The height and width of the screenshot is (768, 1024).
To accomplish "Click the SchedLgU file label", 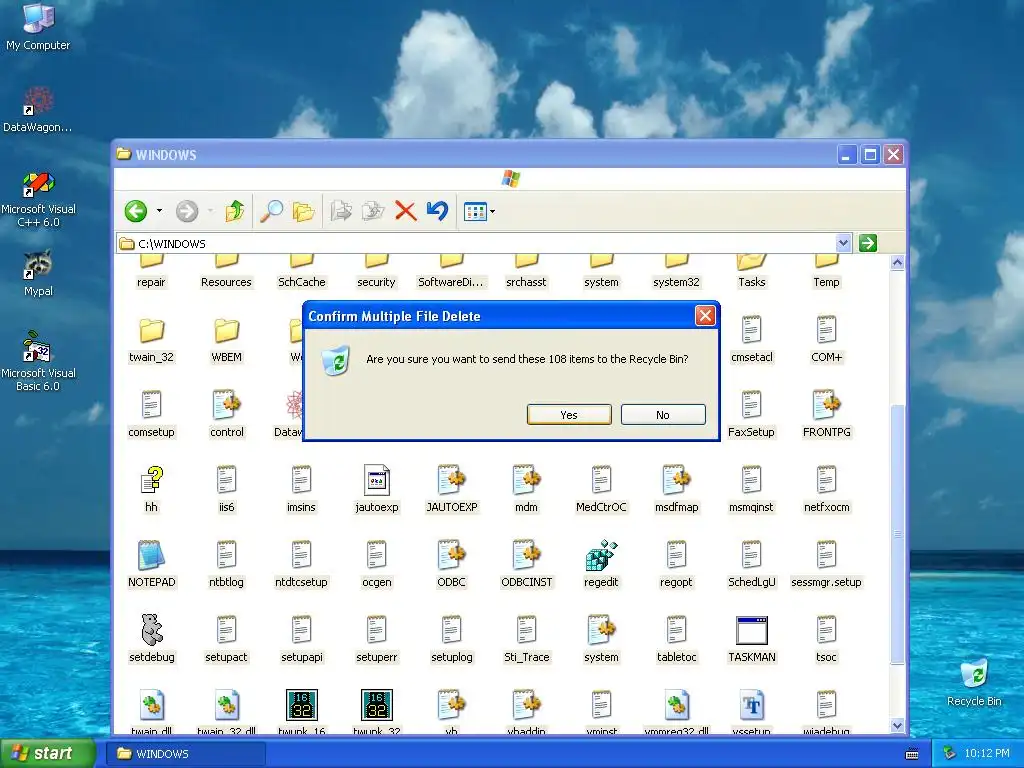I will [x=751, y=582].
